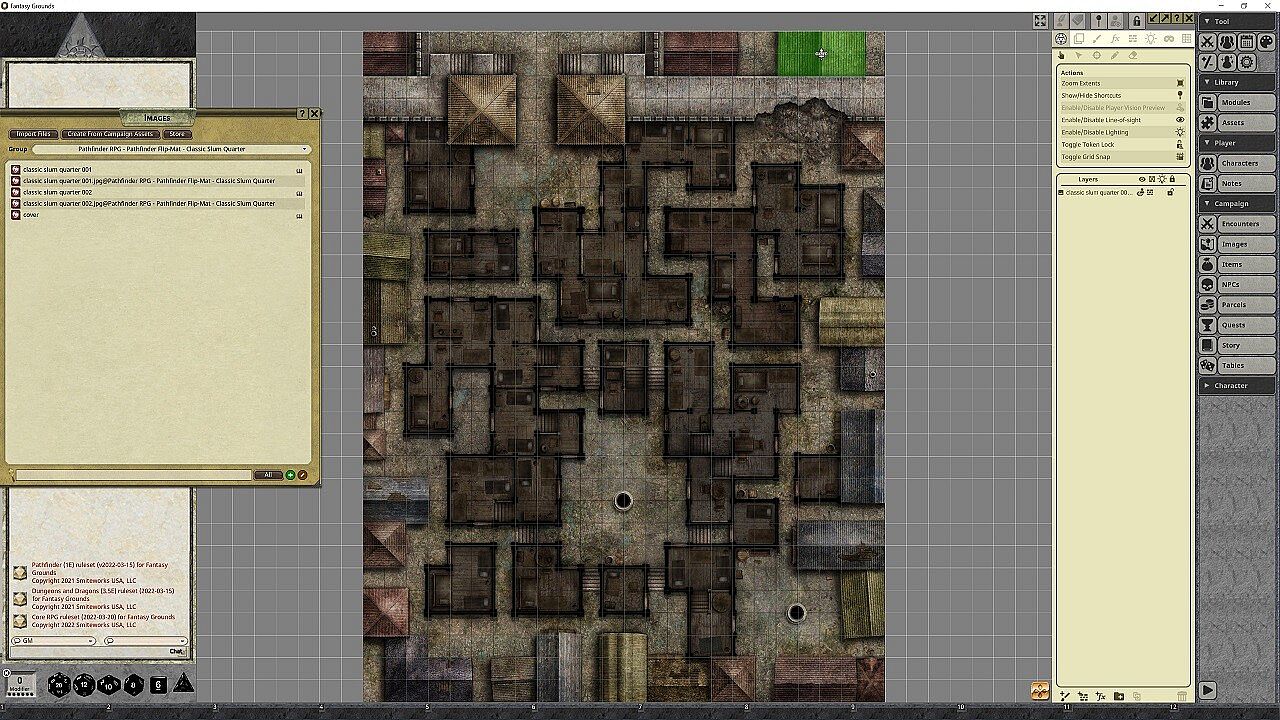Click the Import Files button

click(33, 134)
